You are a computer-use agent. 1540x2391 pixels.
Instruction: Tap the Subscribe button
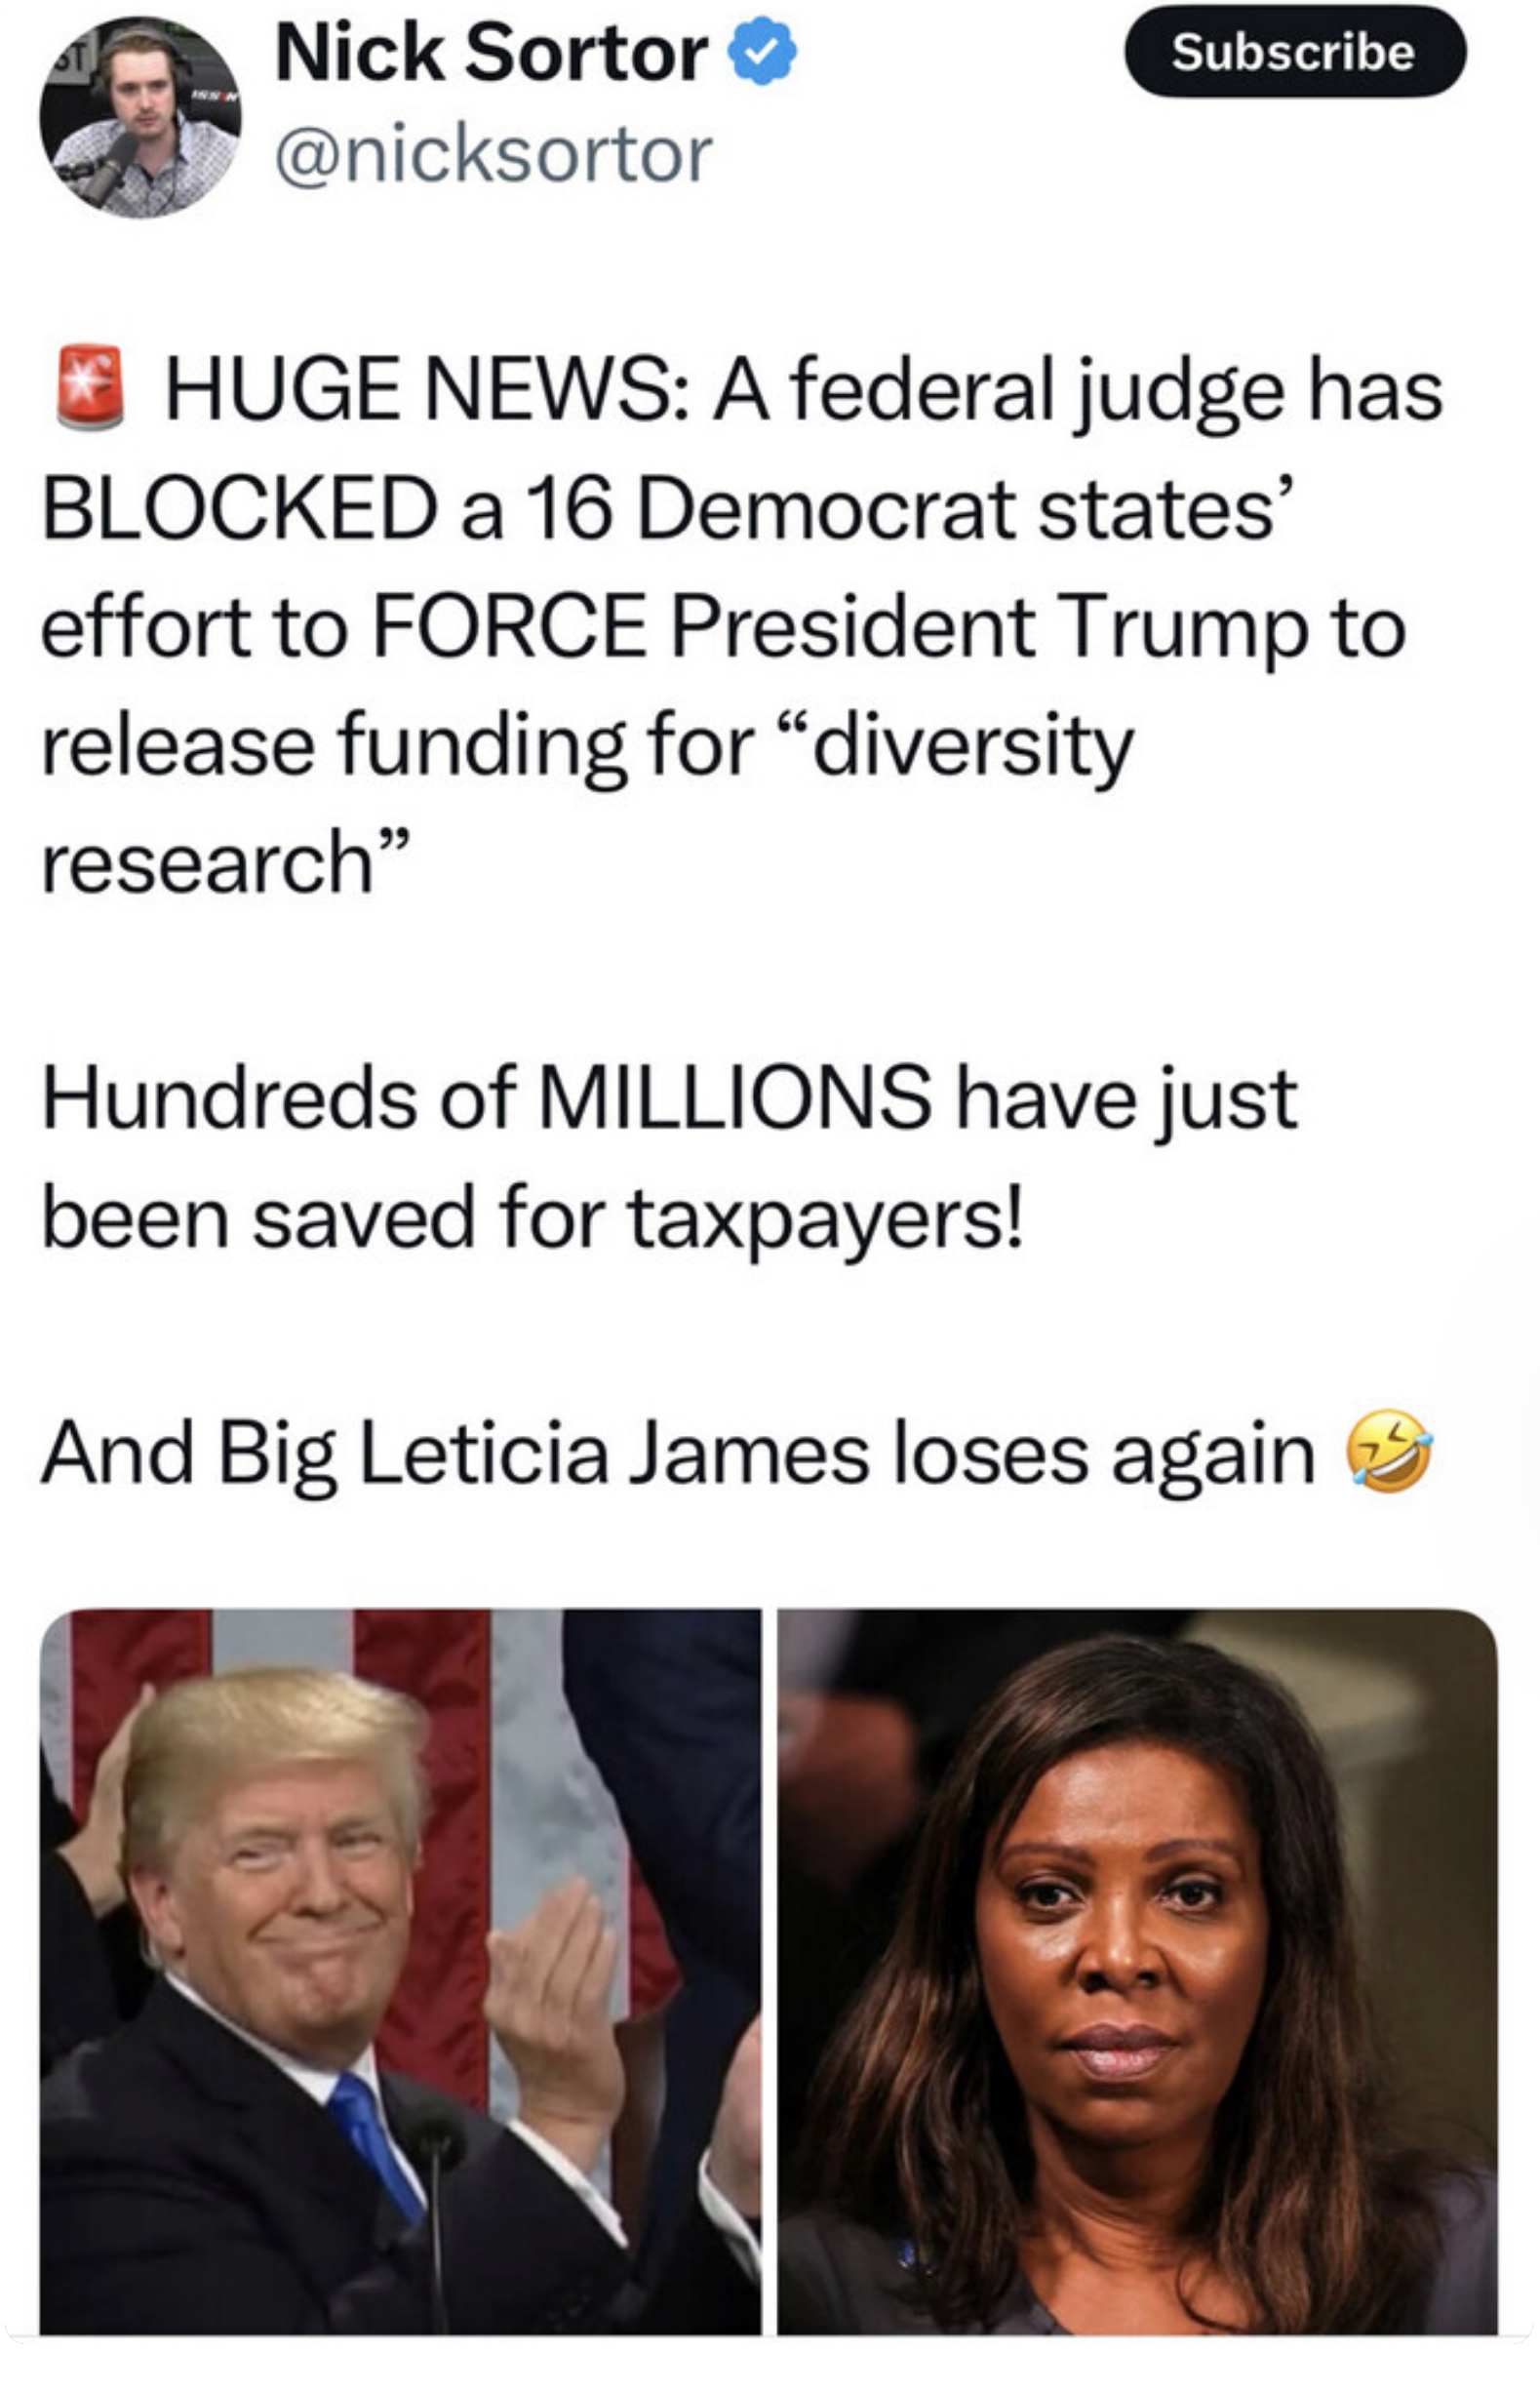(x=1295, y=52)
